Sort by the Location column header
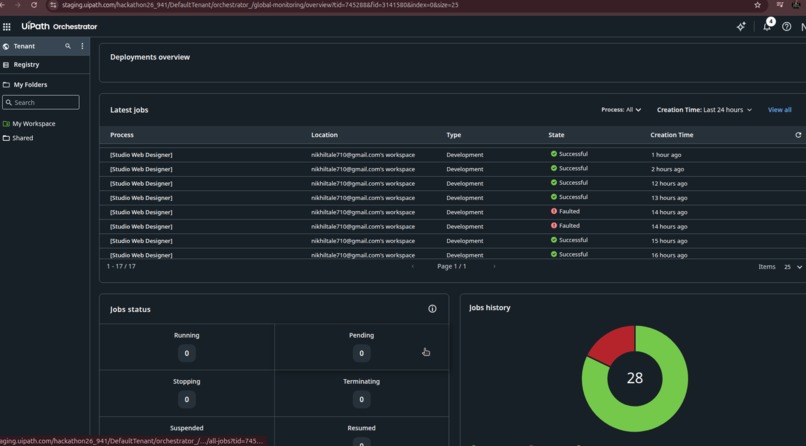Viewport: 806px width, 446px height. click(x=324, y=135)
